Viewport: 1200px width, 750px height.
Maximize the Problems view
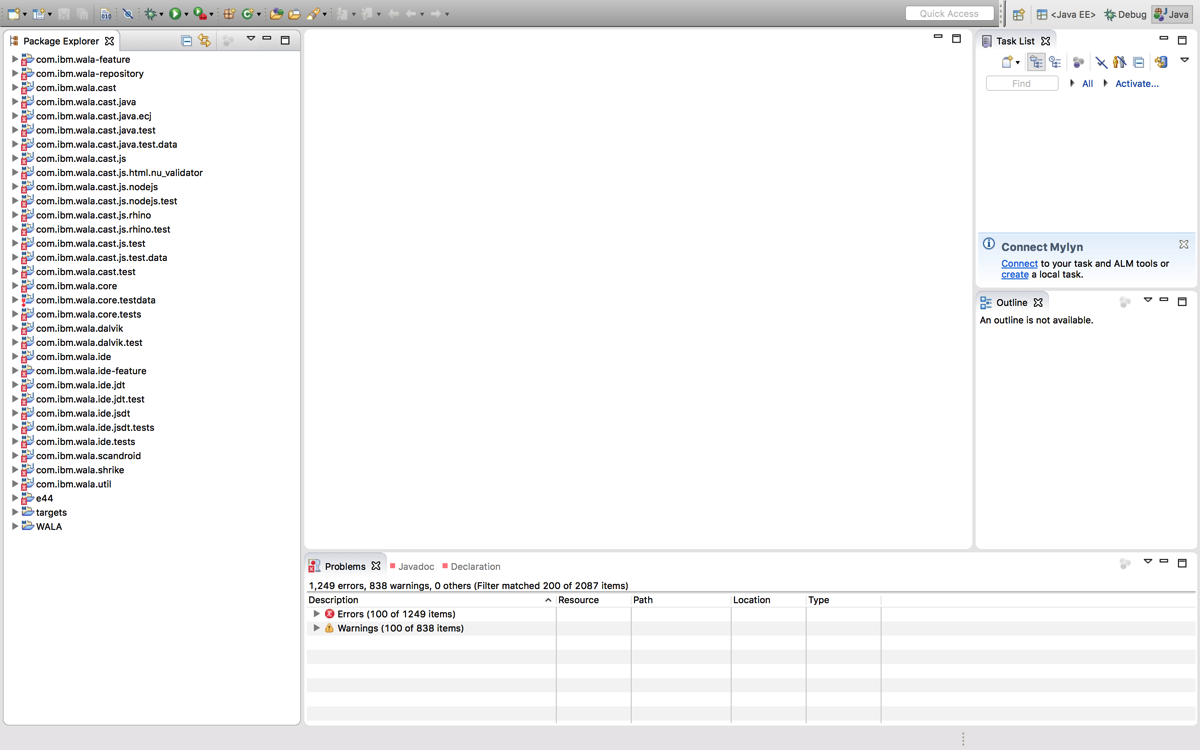click(1182, 563)
